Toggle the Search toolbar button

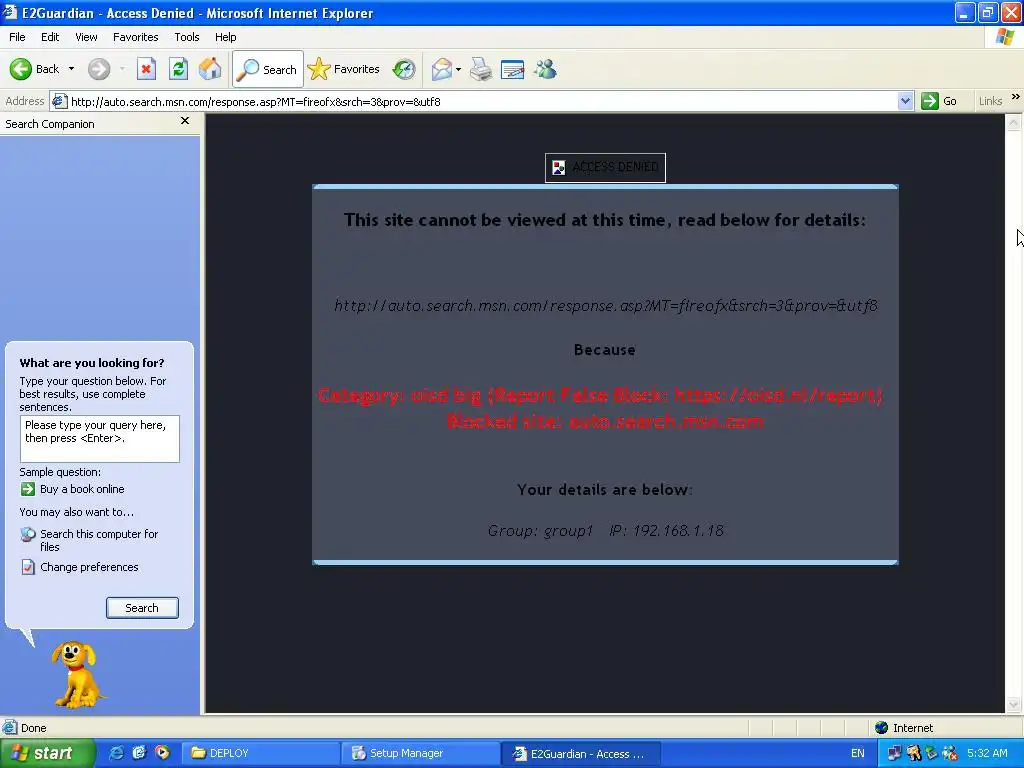pos(268,69)
